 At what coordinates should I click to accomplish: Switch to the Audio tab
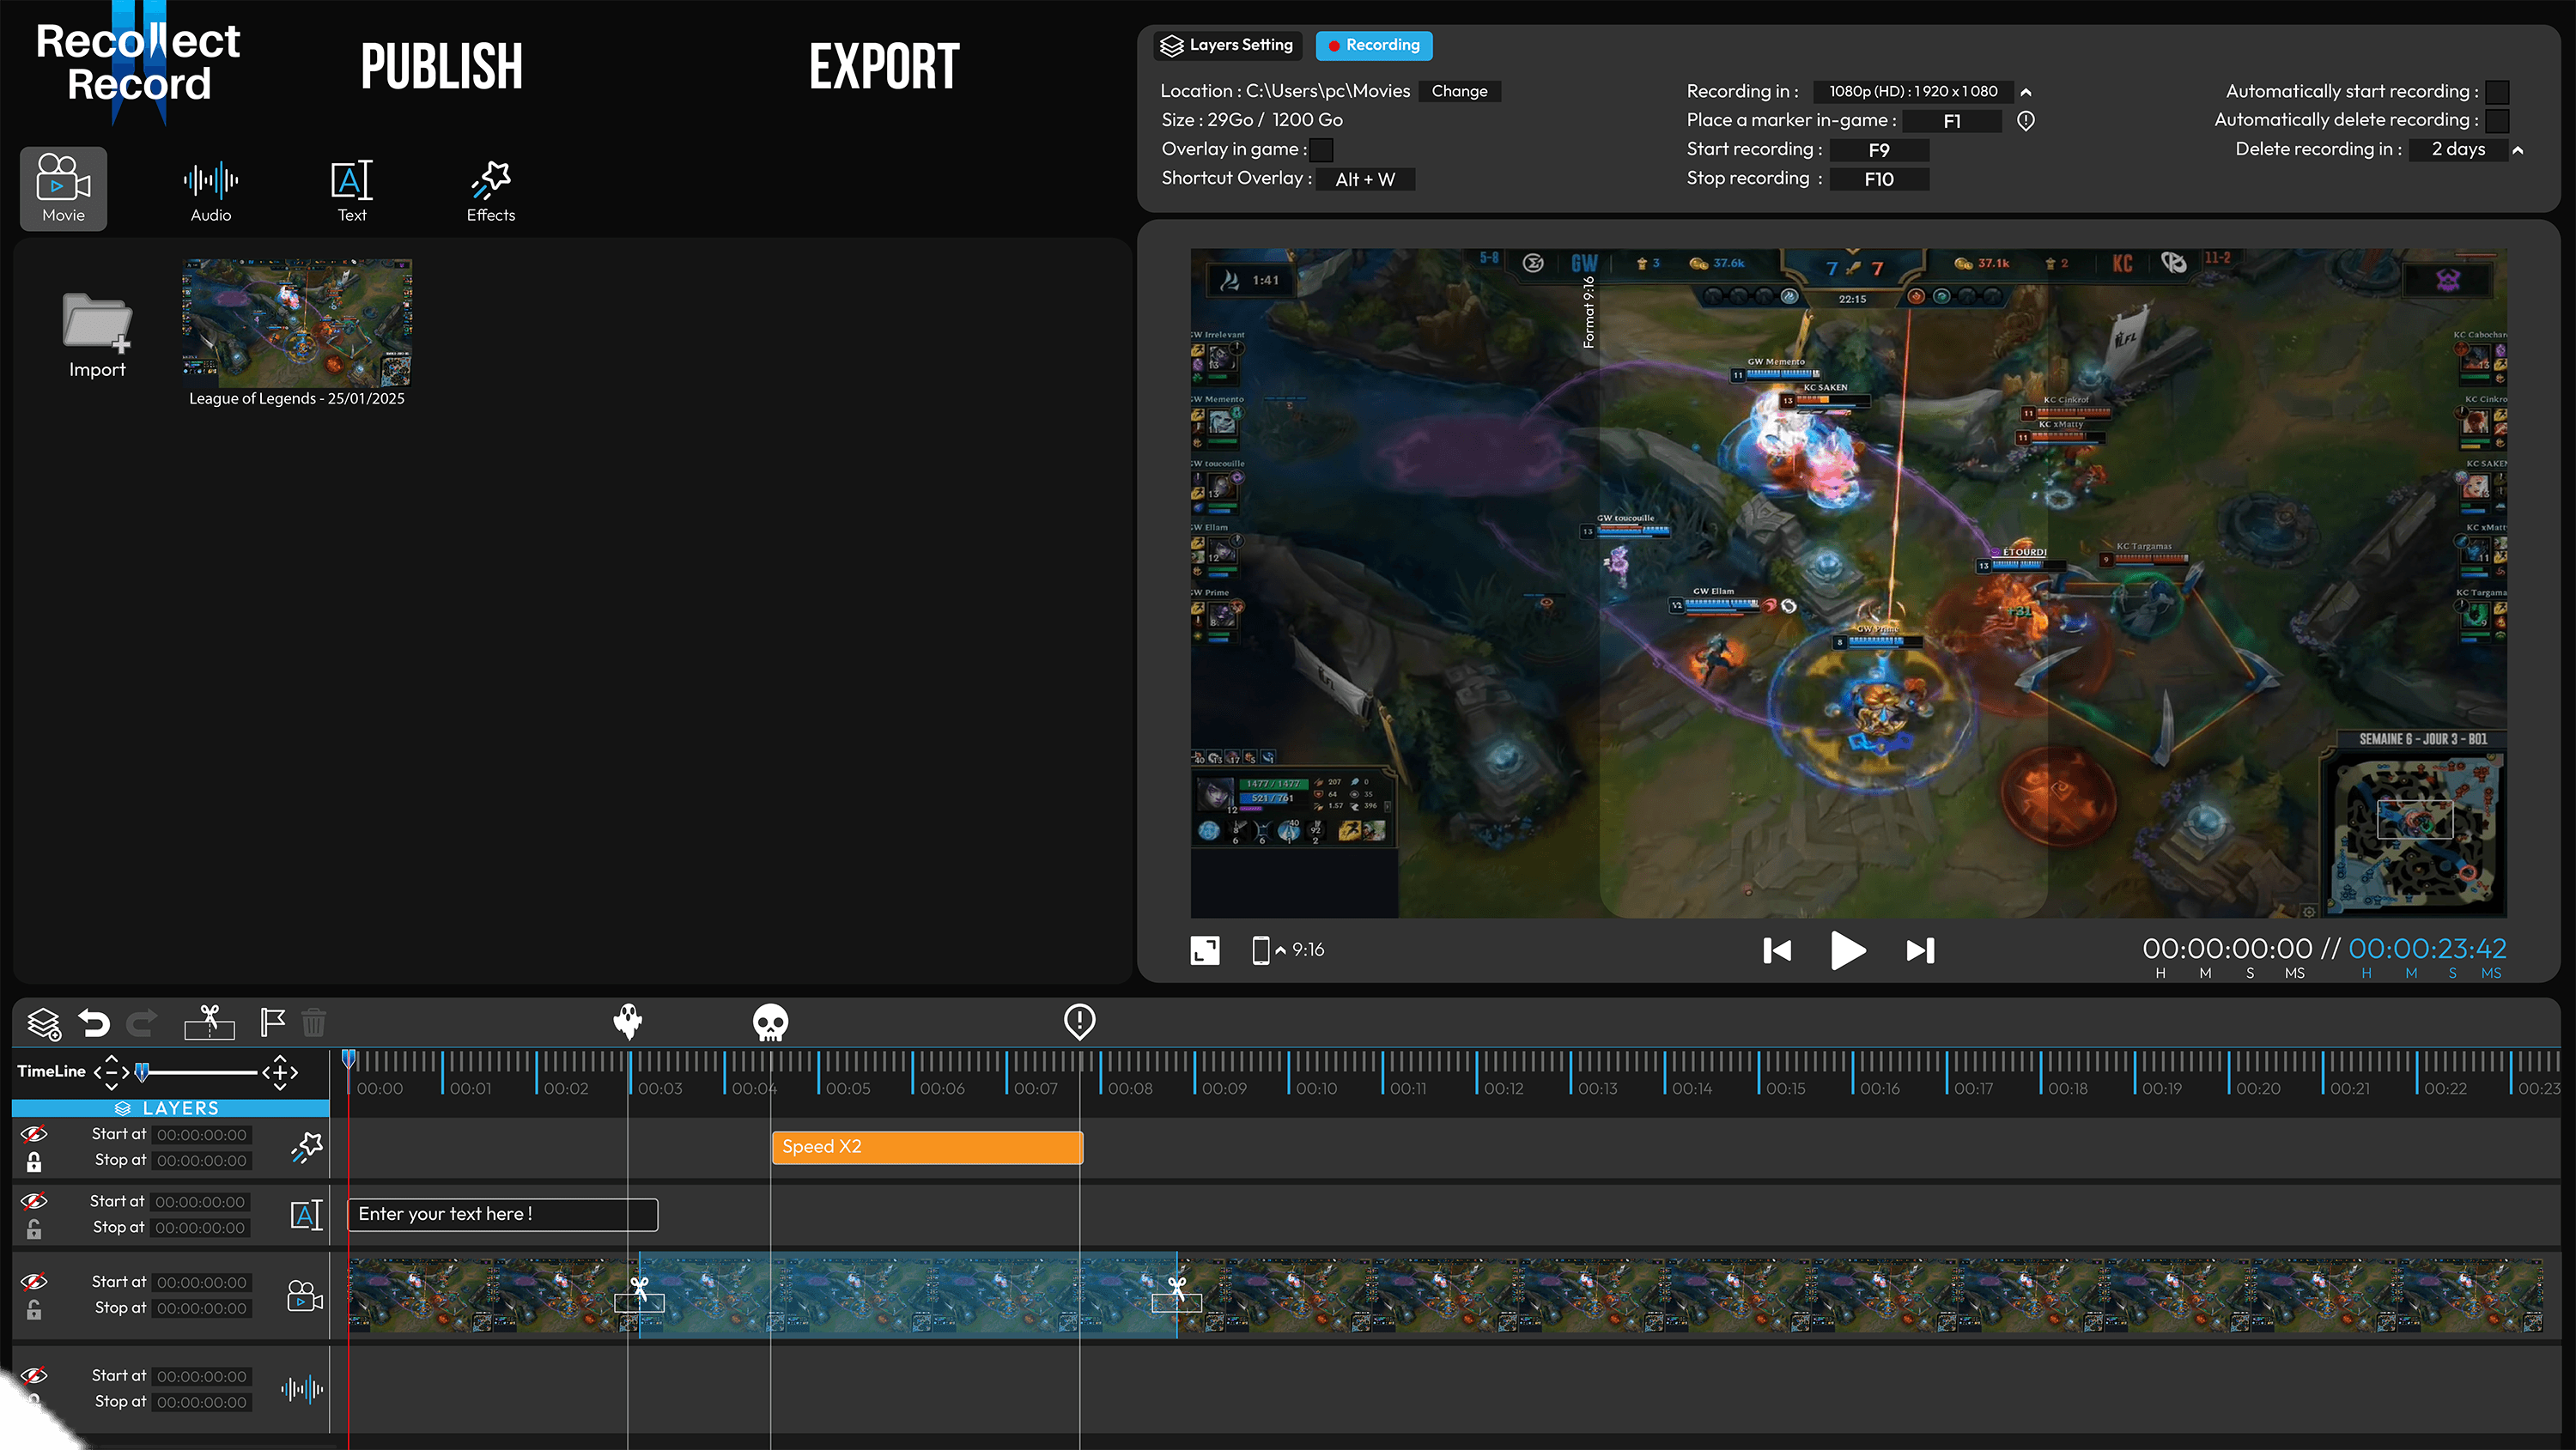point(211,189)
